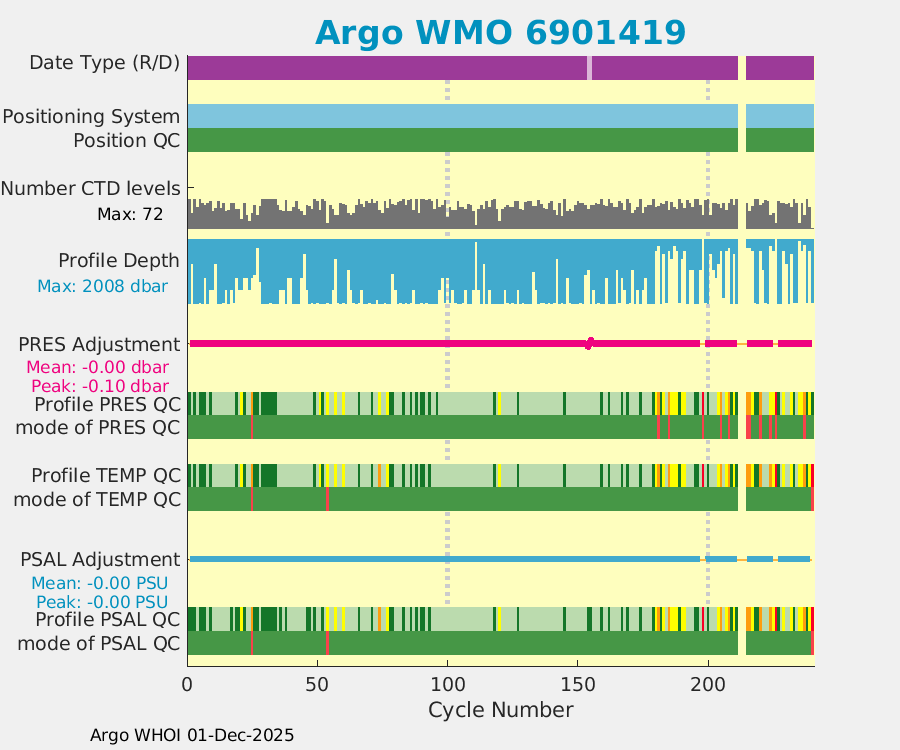This screenshot has height=750, width=900.
Task: Click the "Argo WHOI 01-Dec-2025" footer text
Action: coord(192,735)
